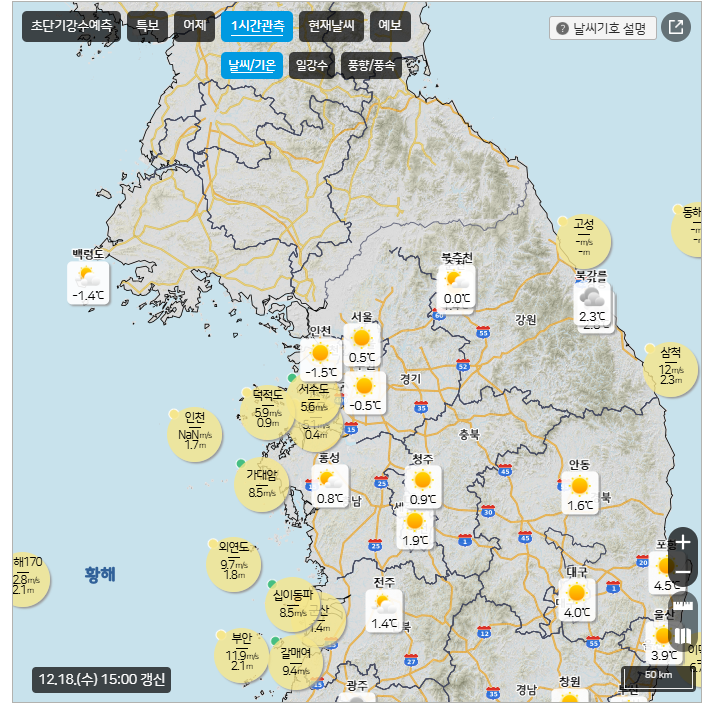Click the 12.18.(수) 15:00 갱신 timestamp
The width and height of the screenshot is (709, 710).
pos(101,679)
